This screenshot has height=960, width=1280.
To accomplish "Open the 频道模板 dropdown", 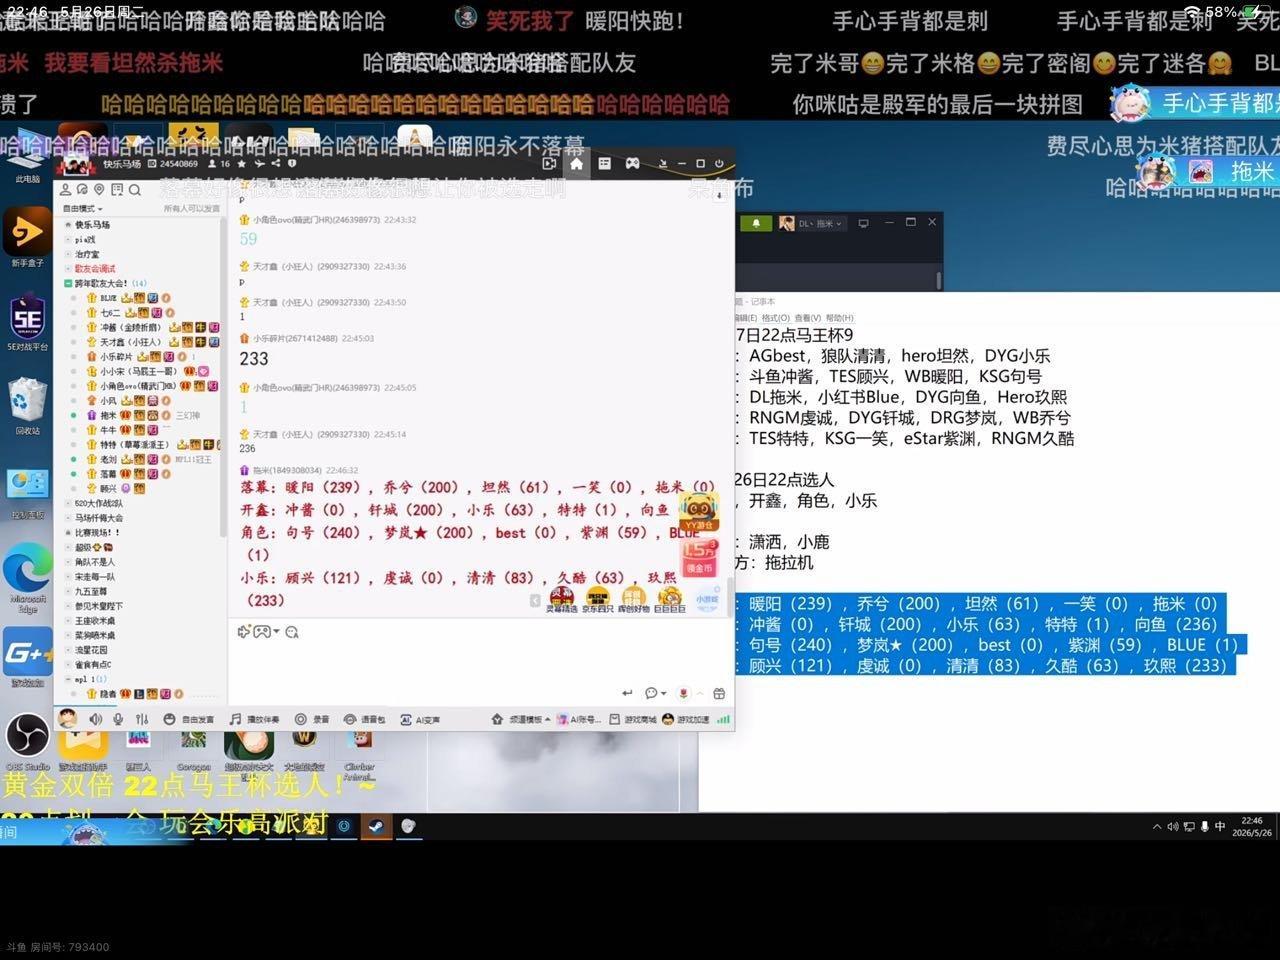I will pyautogui.click(x=522, y=719).
